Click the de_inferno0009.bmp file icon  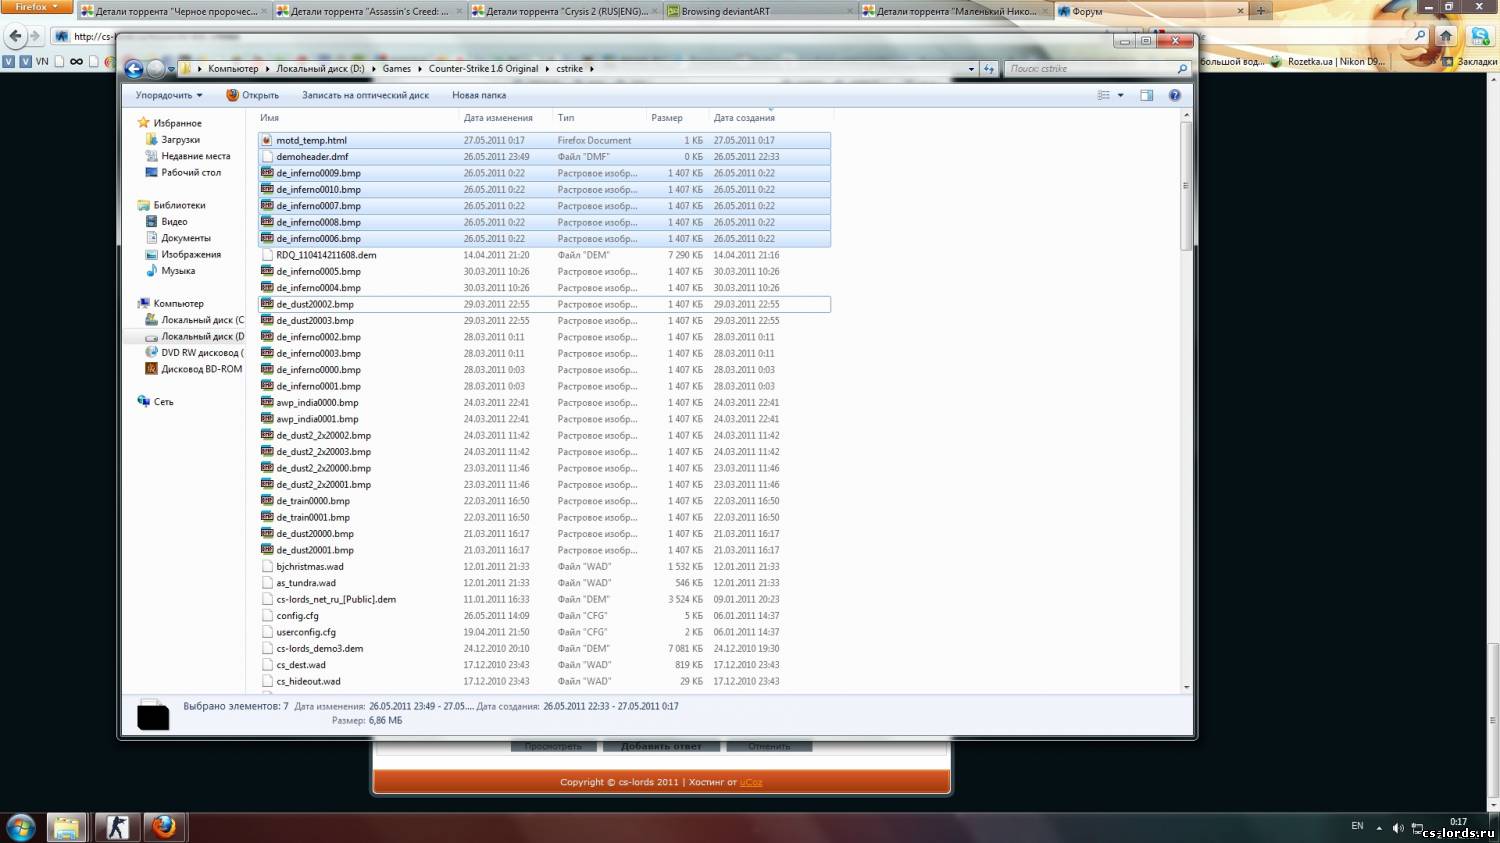[267, 173]
